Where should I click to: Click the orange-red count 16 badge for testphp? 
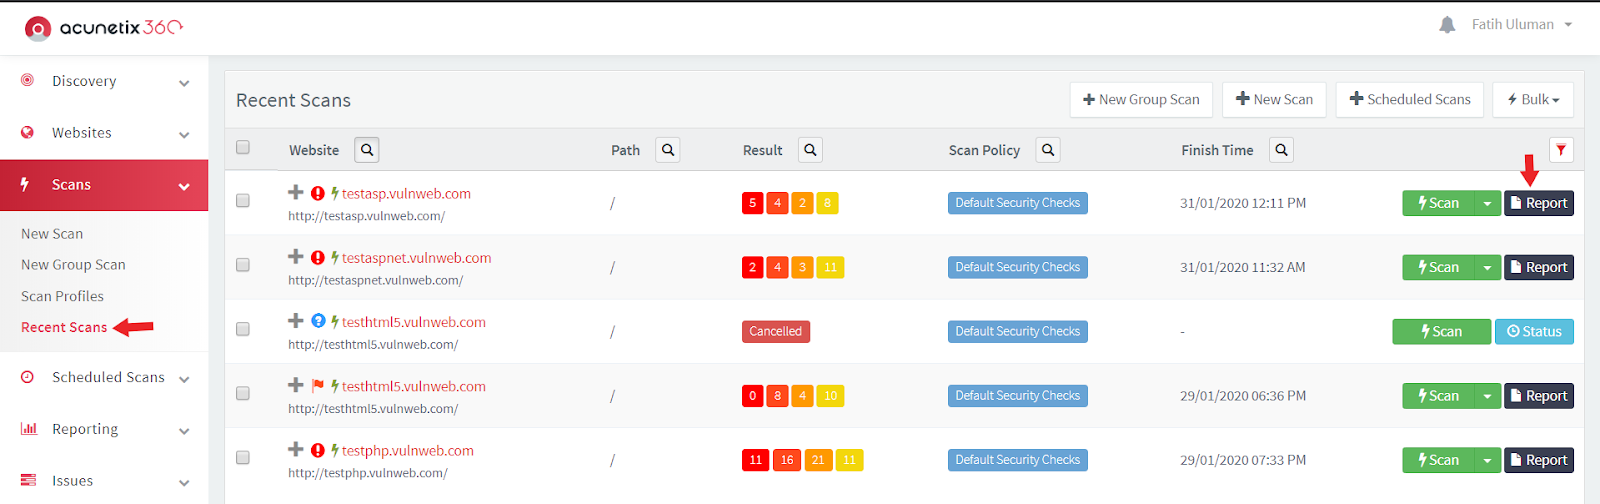pos(787,460)
